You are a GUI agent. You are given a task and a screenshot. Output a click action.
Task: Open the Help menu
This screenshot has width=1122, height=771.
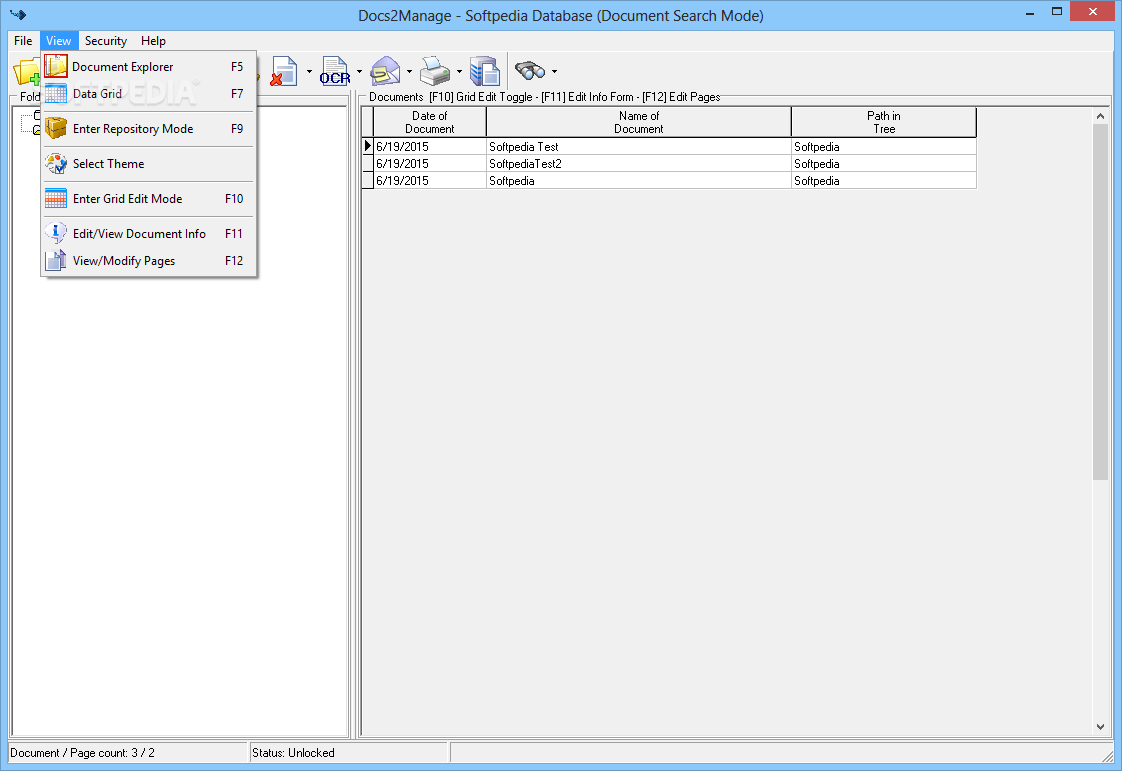coord(153,41)
